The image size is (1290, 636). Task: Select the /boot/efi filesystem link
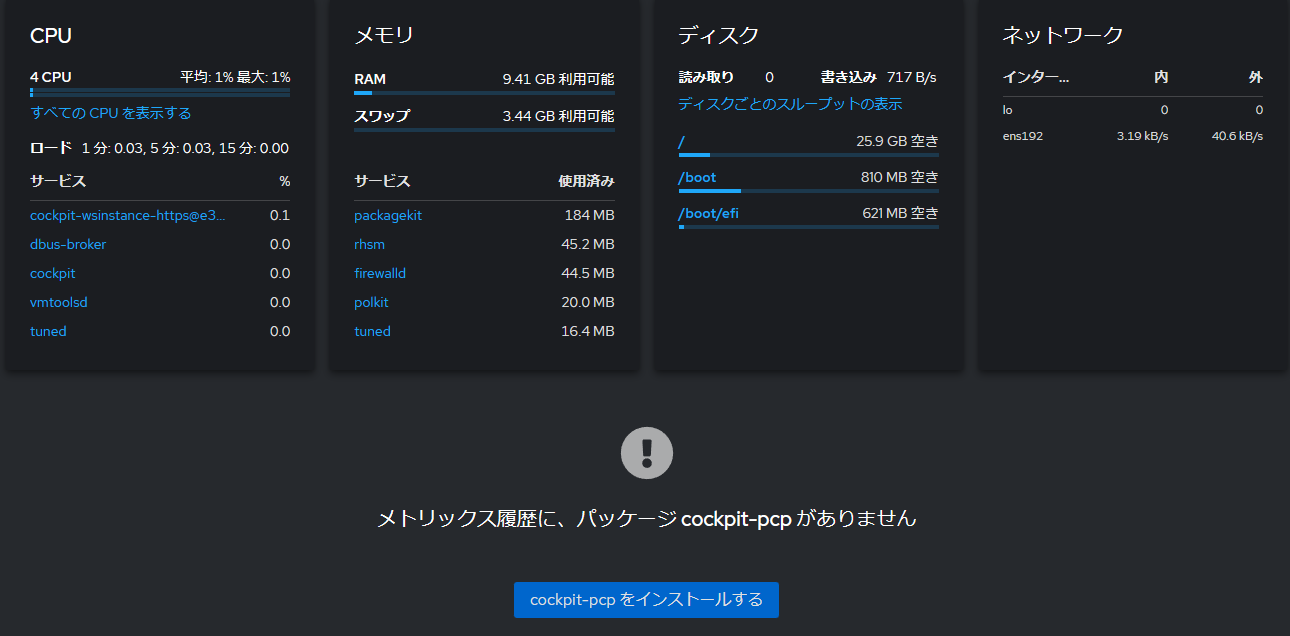706,212
